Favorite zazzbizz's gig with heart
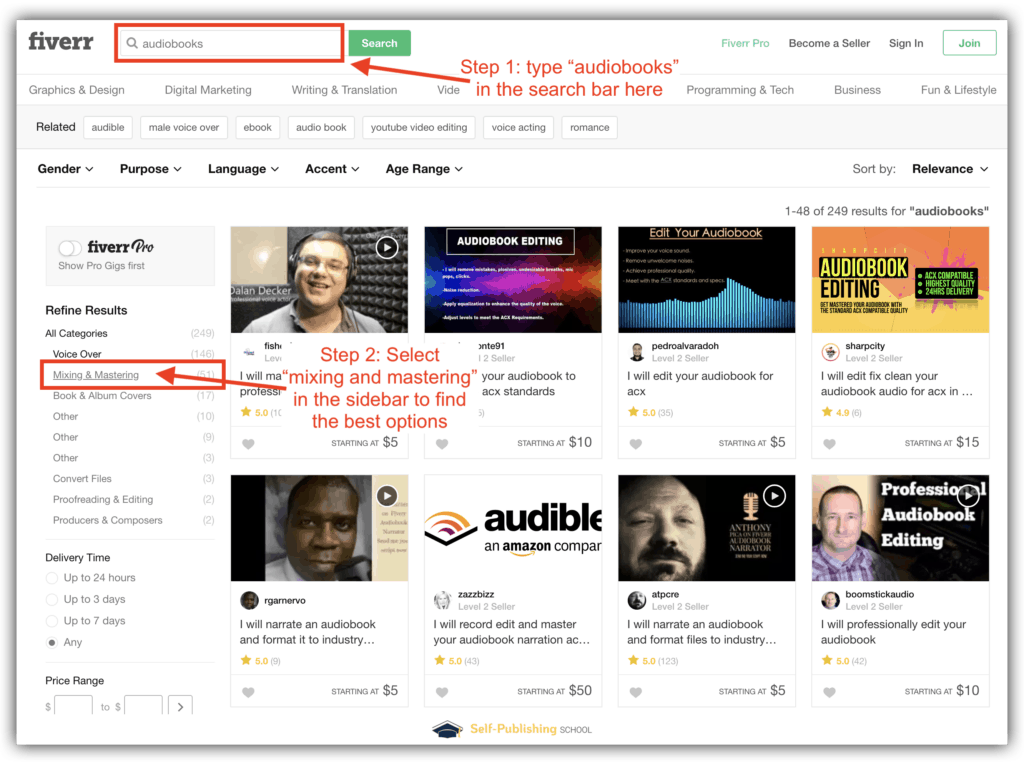This screenshot has width=1024, height=775. (x=442, y=692)
